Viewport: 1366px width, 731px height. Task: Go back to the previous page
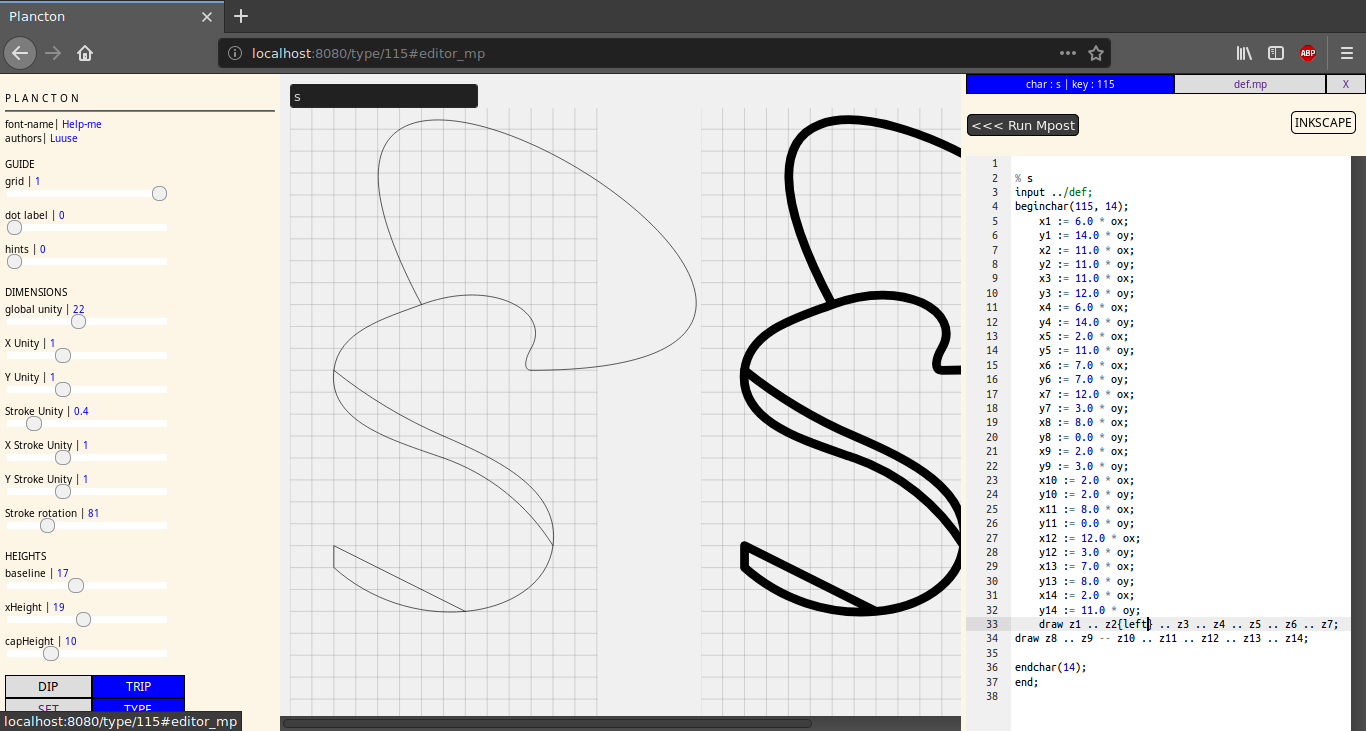click(x=20, y=53)
